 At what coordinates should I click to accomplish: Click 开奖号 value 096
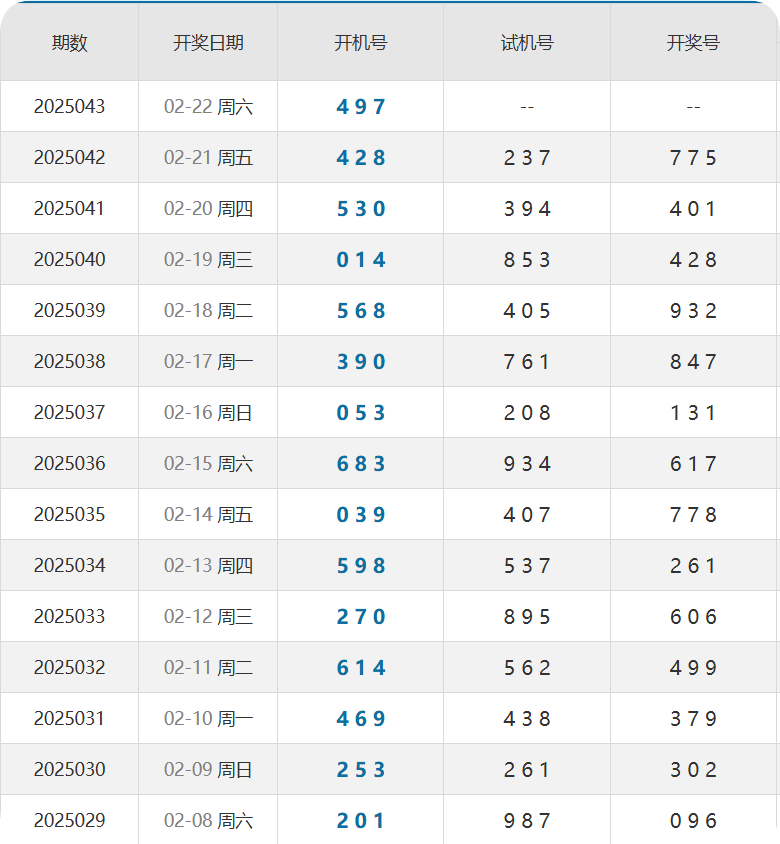(x=693, y=820)
